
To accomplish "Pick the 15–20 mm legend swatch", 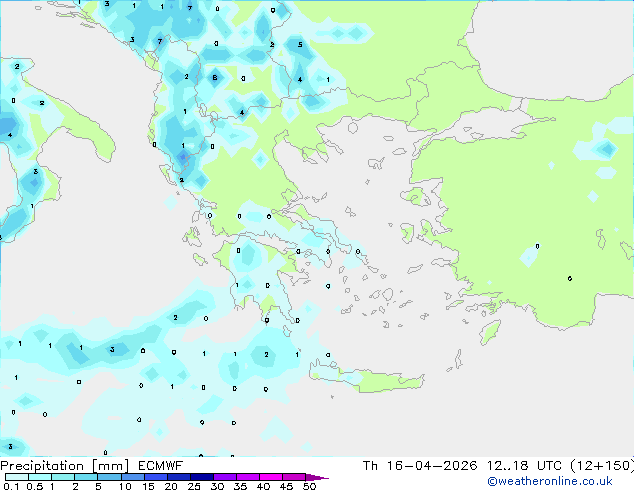I will (155, 477).
